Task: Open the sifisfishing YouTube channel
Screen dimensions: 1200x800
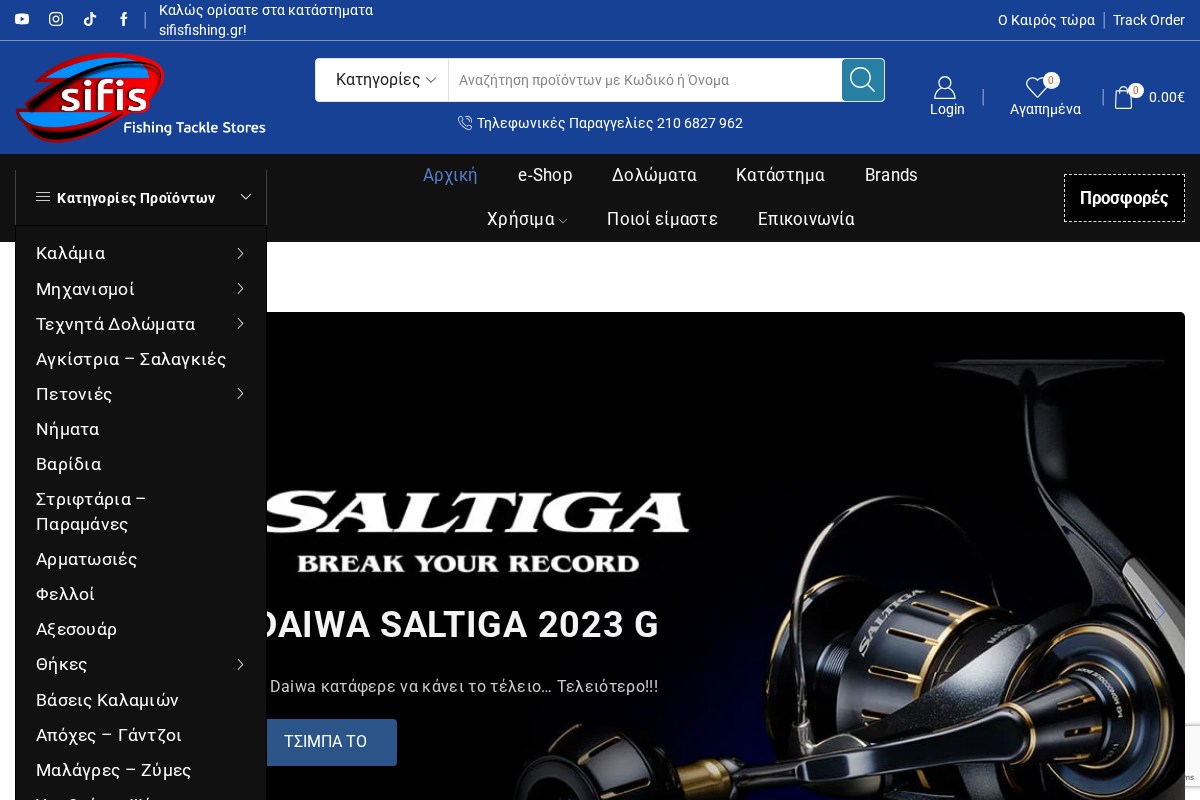Action: tap(22, 19)
